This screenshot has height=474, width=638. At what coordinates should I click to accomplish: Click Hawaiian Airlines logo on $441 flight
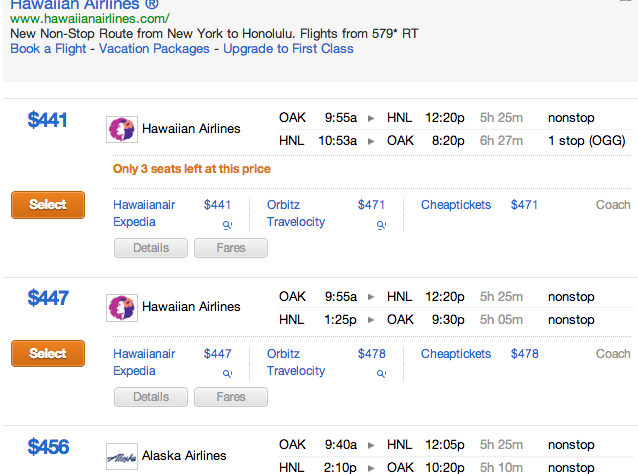click(122, 129)
